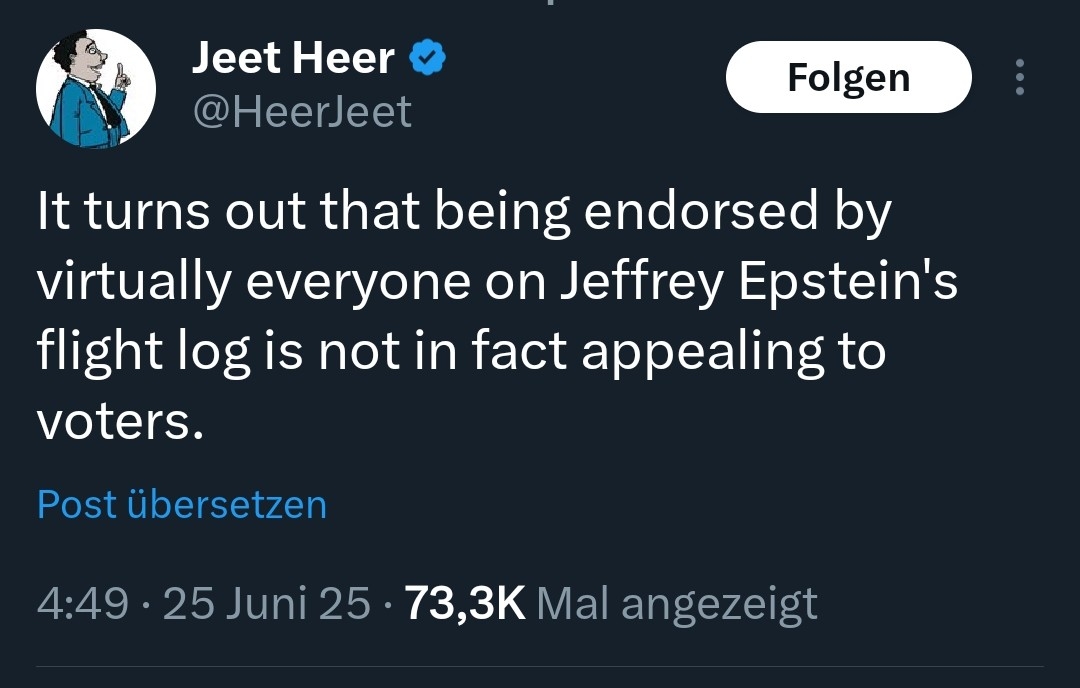
Task: Open Jeet Heer's profile picture
Action: pos(96,89)
